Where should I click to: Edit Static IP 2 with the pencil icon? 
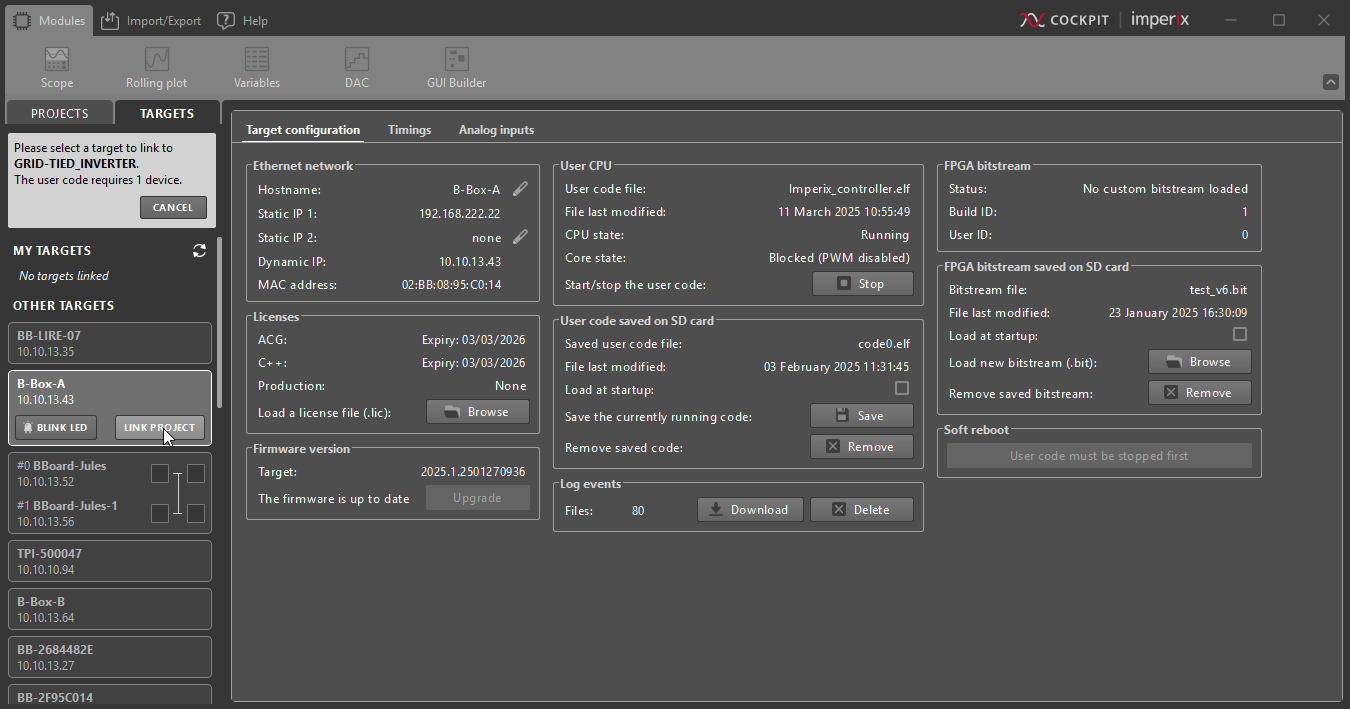tap(520, 237)
